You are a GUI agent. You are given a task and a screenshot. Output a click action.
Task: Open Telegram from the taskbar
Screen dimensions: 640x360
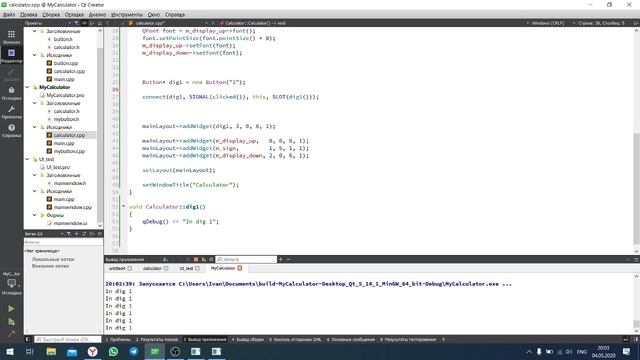pyautogui.click(x=134, y=351)
